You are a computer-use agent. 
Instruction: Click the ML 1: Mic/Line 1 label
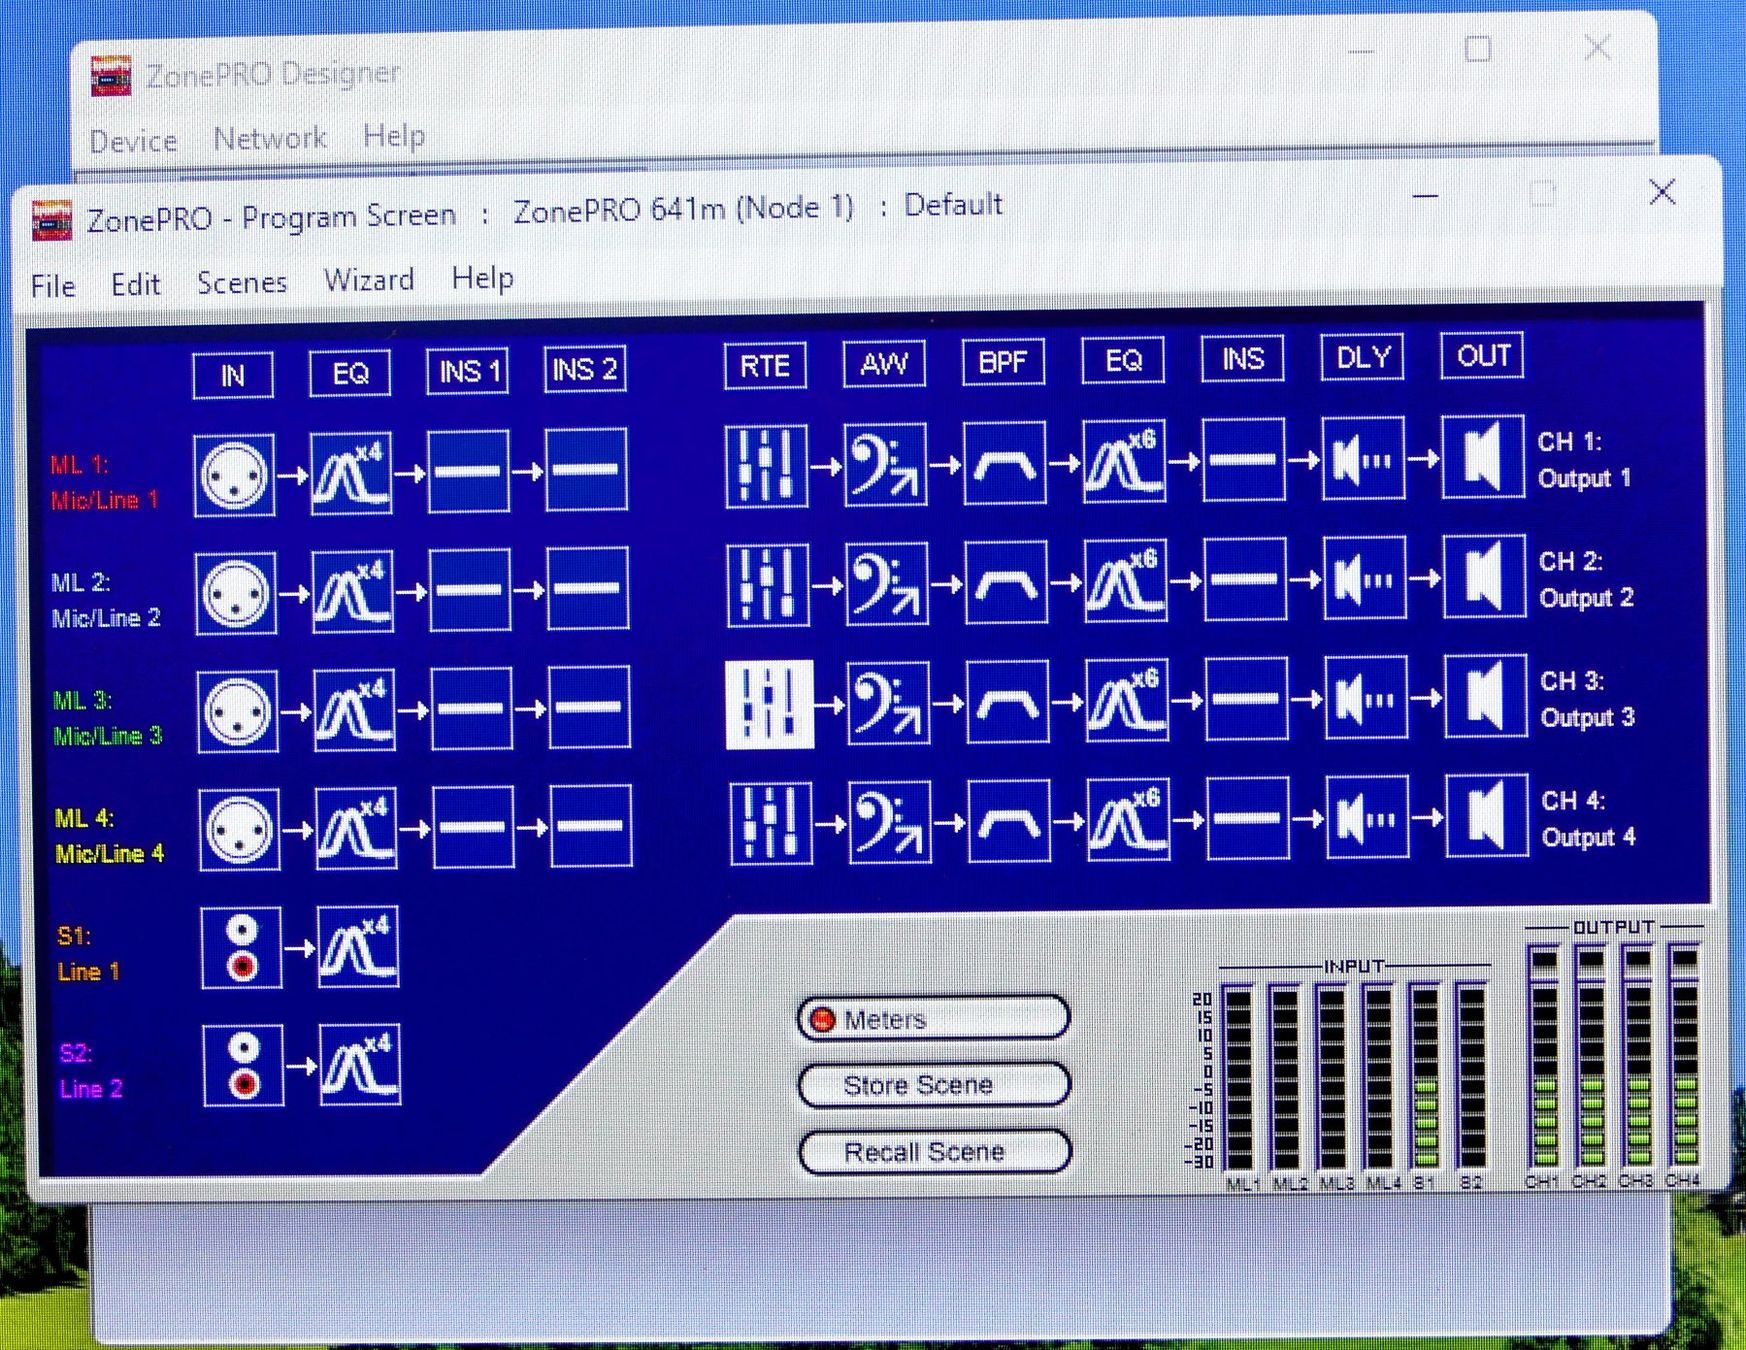point(105,482)
